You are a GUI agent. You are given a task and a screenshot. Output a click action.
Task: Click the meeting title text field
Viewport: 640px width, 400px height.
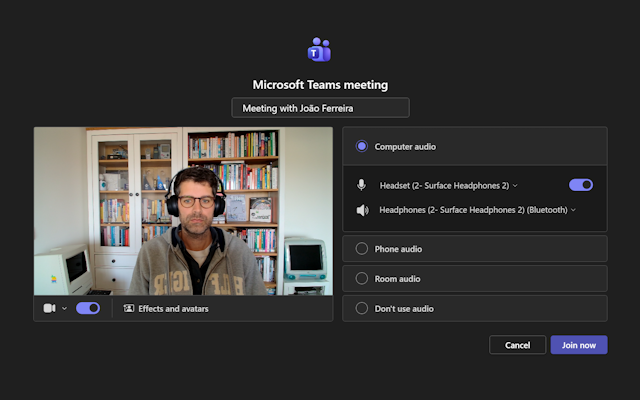point(320,108)
